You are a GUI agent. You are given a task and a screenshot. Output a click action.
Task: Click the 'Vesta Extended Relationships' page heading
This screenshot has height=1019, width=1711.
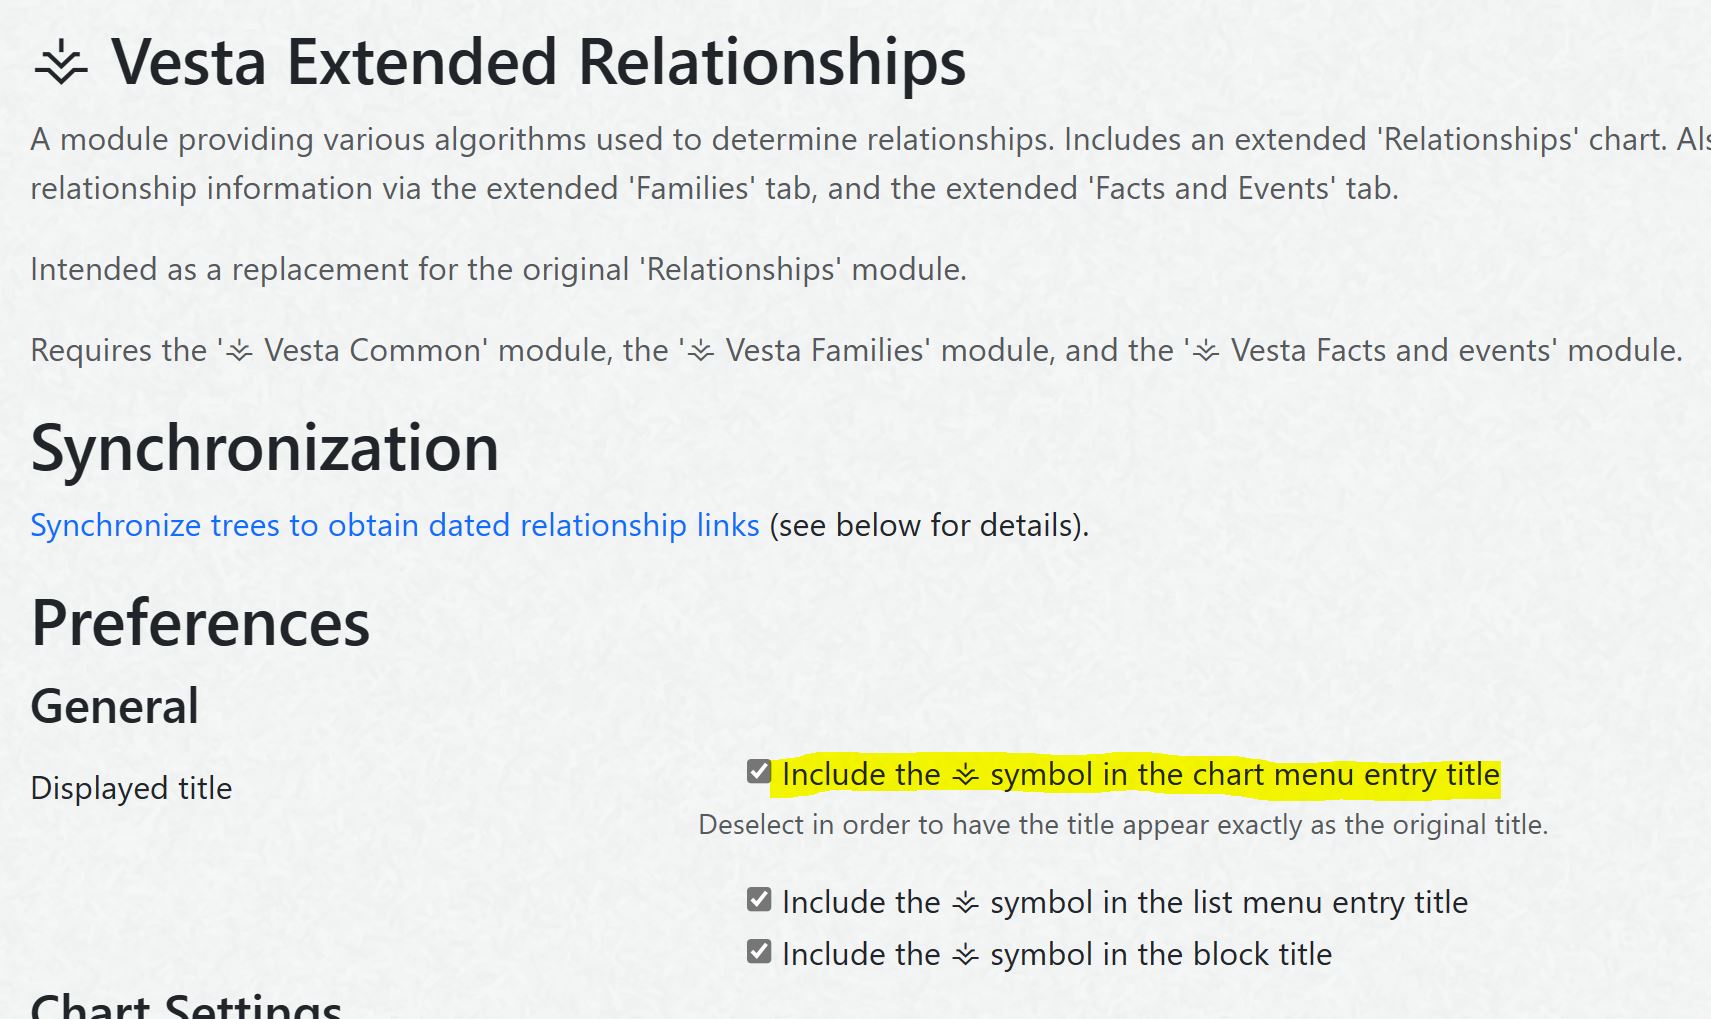(540, 62)
